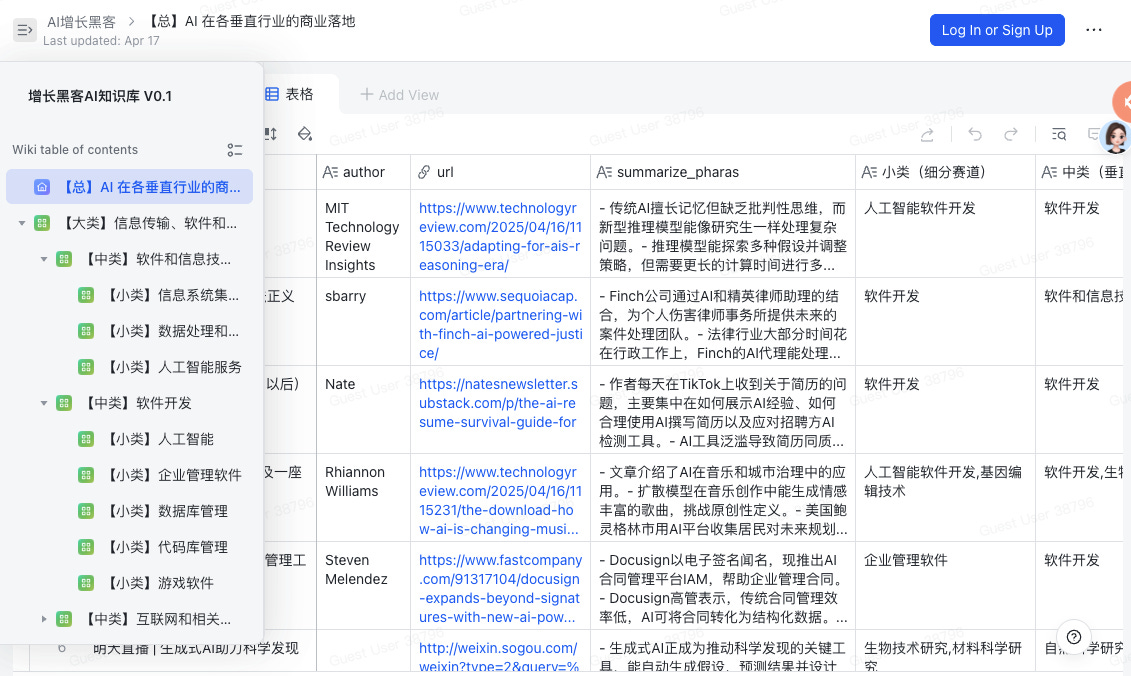
Task: Click the Log In or Sign Up button
Action: 997,30
